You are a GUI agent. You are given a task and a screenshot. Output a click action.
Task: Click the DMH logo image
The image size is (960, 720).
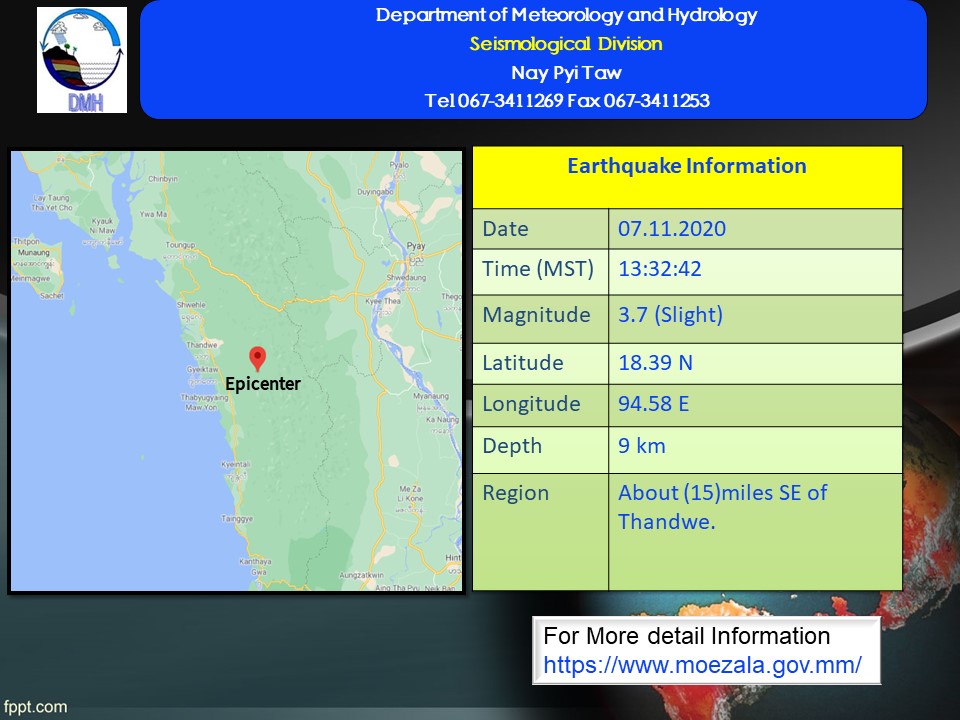pyautogui.click(x=82, y=60)
